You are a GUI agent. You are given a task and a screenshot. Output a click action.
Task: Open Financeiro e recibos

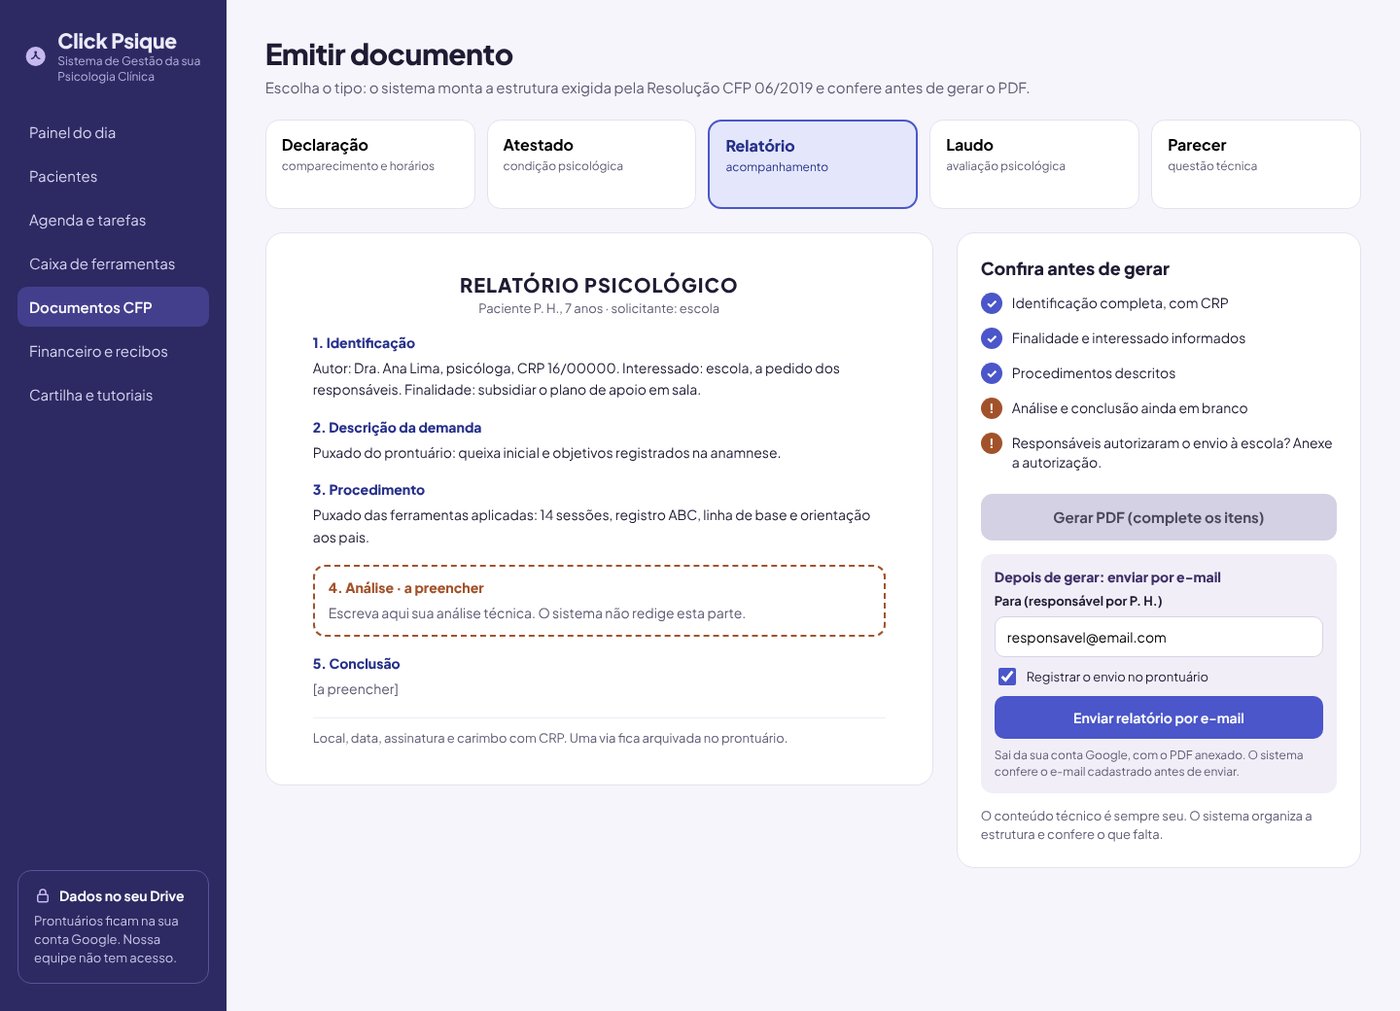pyautogui.click(x=113, y=352)
